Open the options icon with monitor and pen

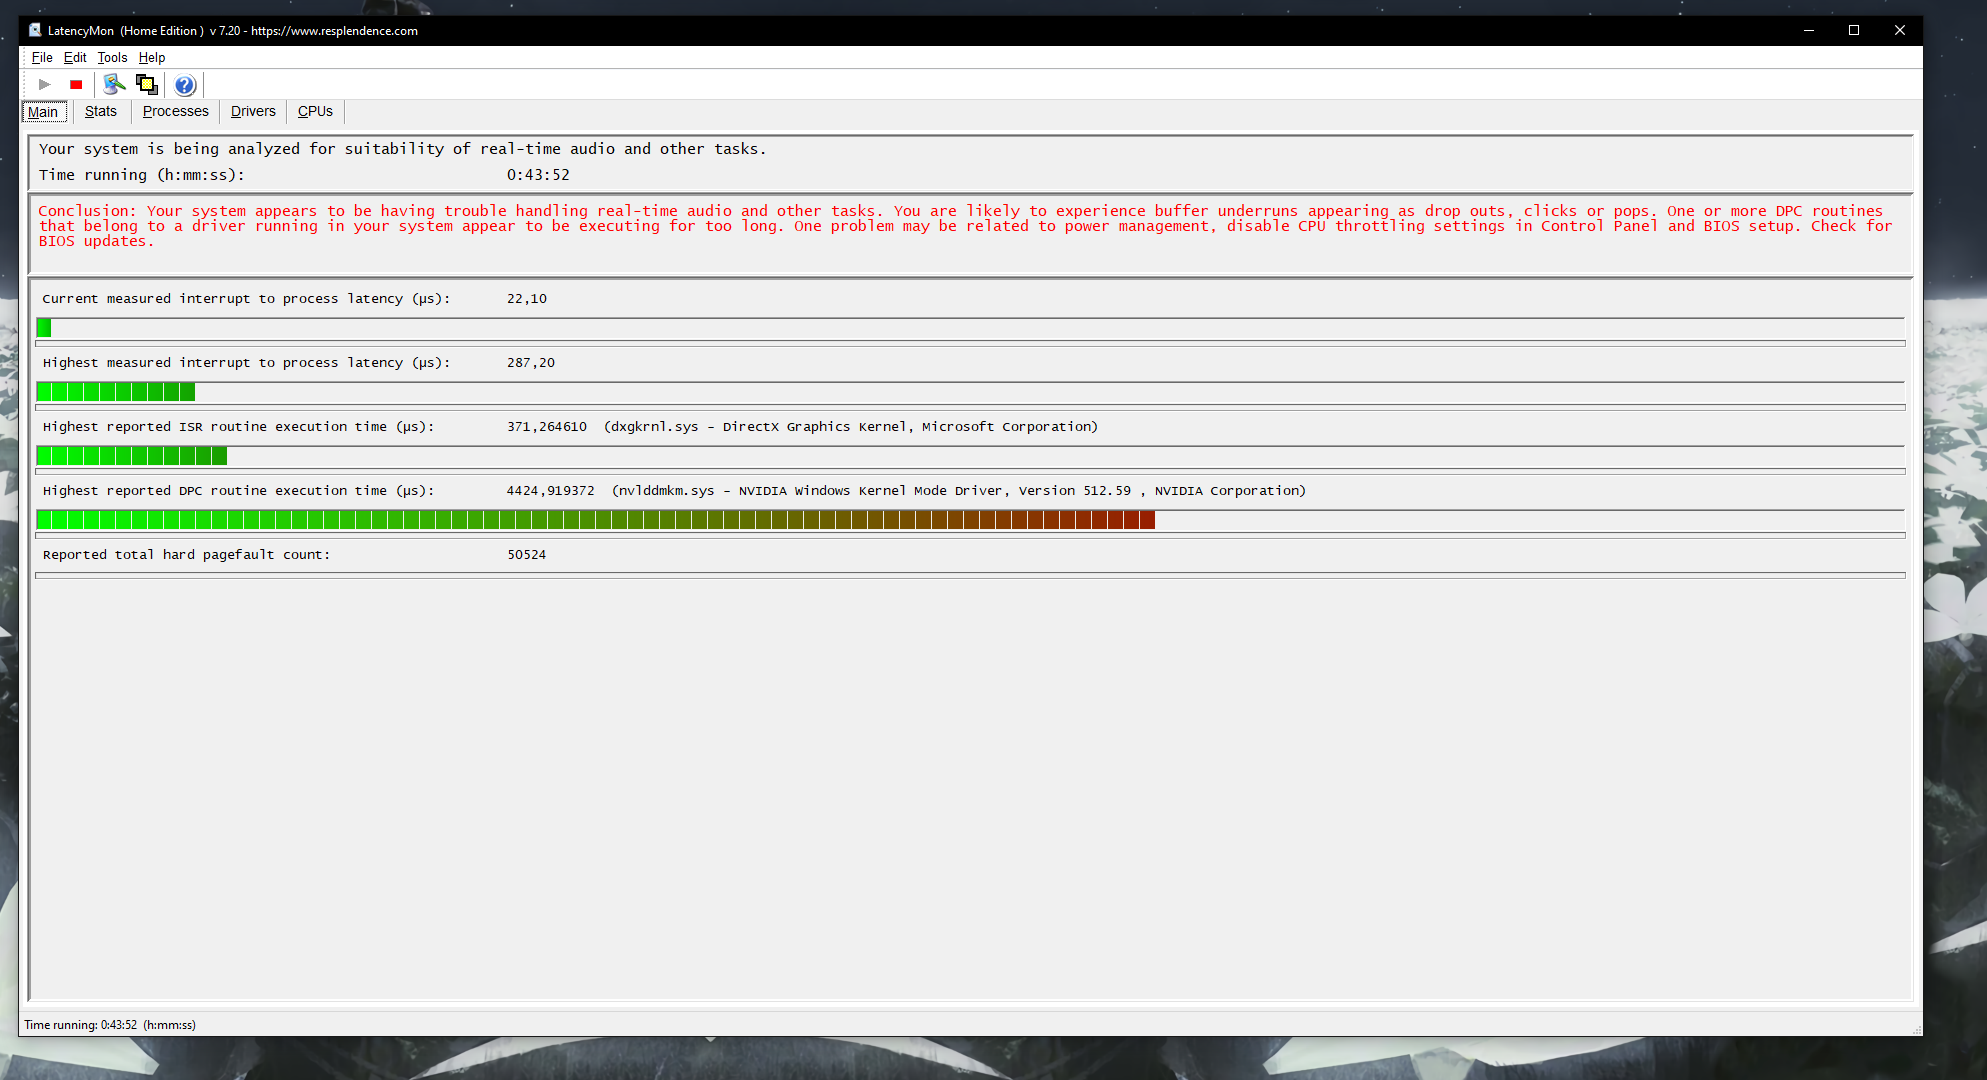(114, 85)
